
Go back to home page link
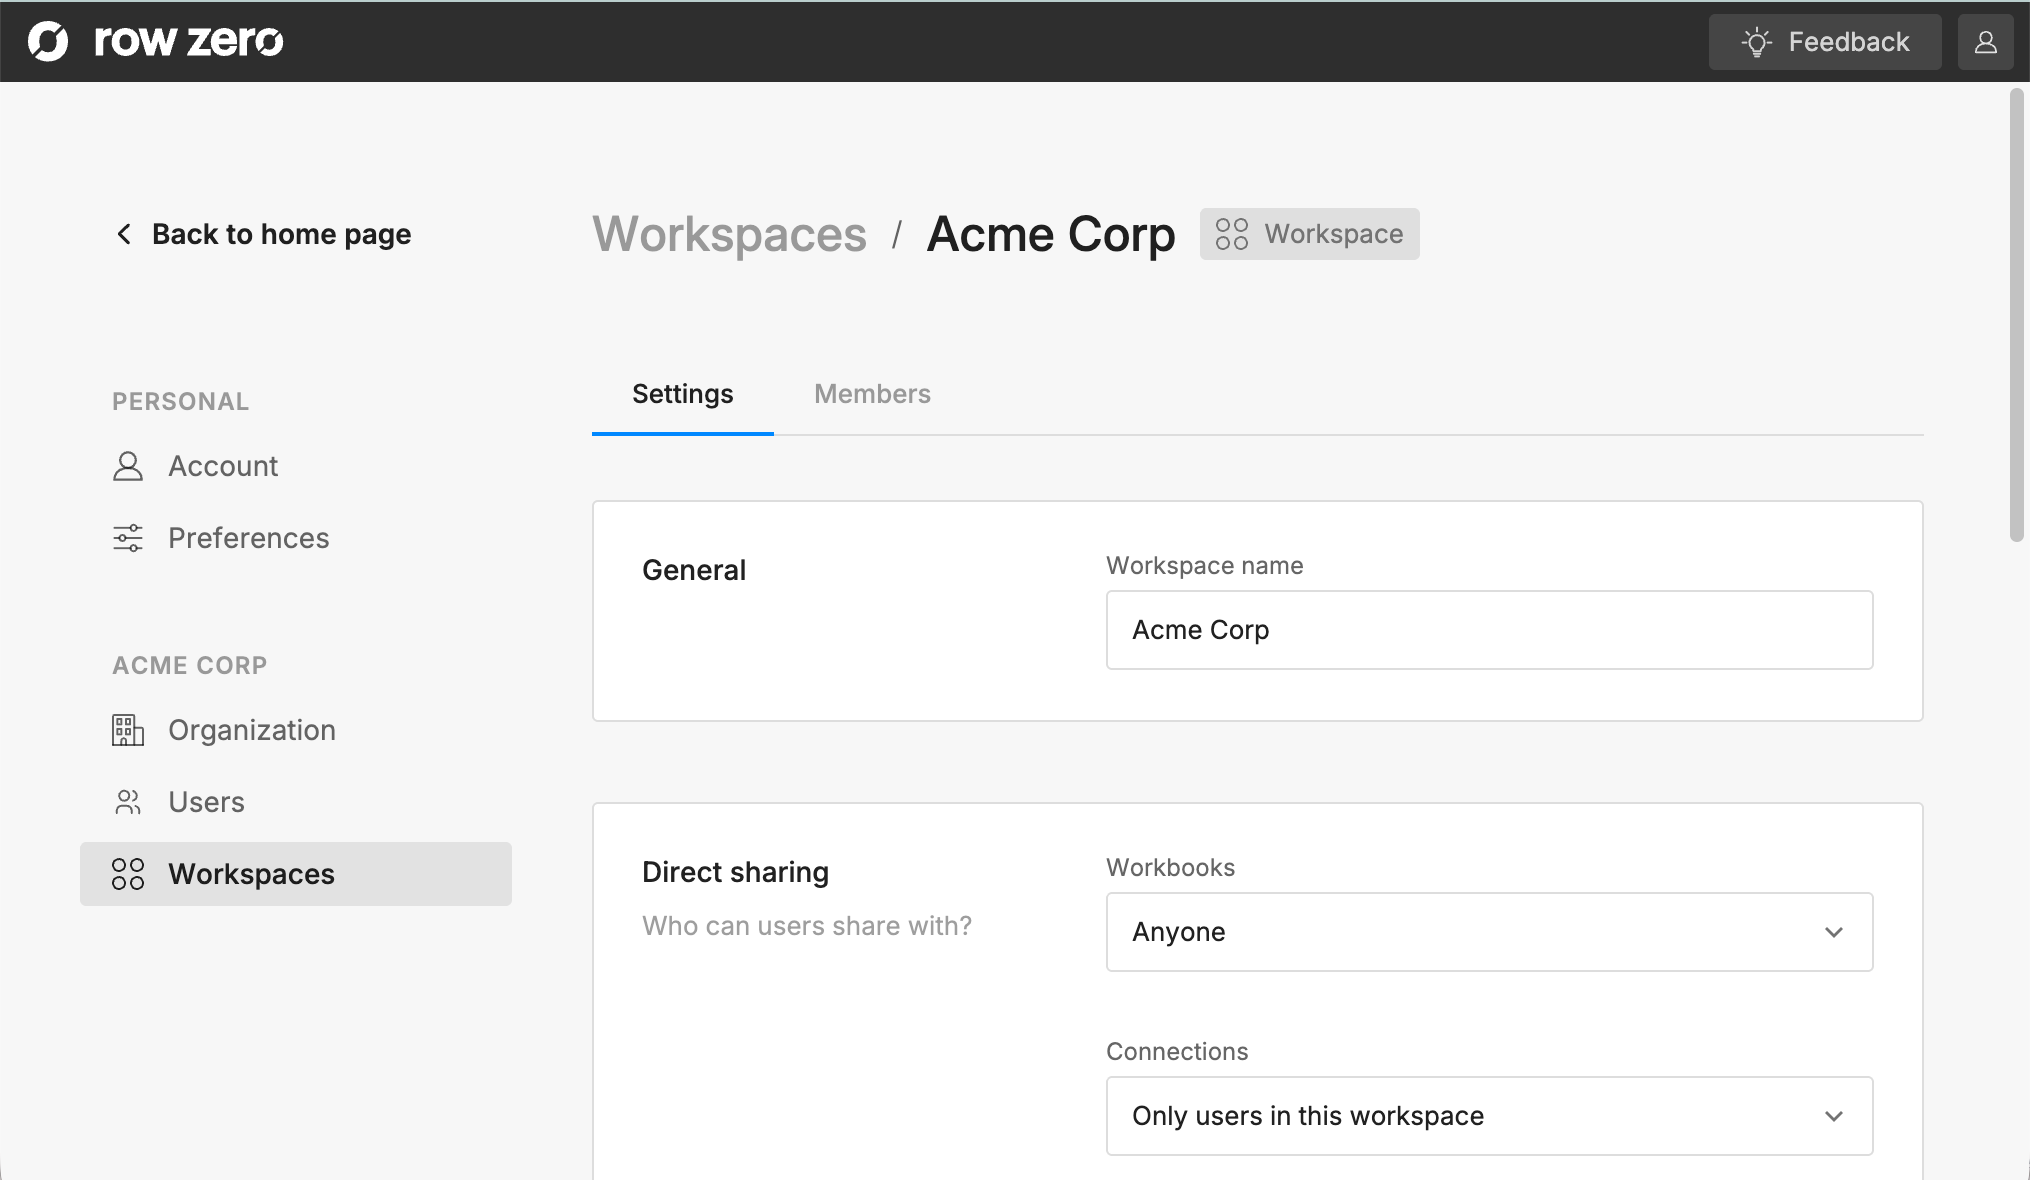pyautogui.click(x=281, y=234)
